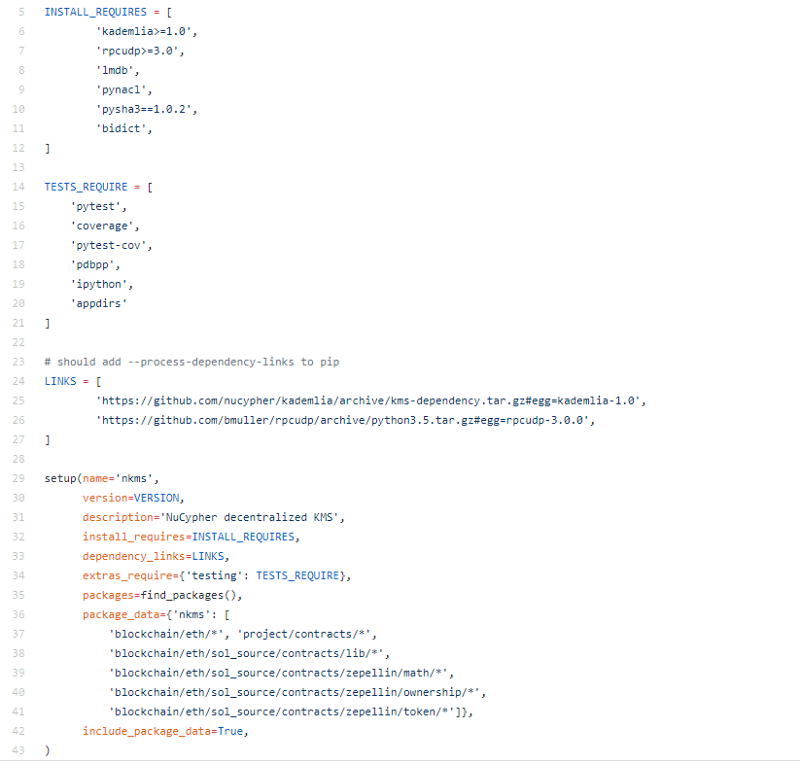
Task: Click the 'blockchain/eth/*' string on line 37
Action: coord(166,634)
